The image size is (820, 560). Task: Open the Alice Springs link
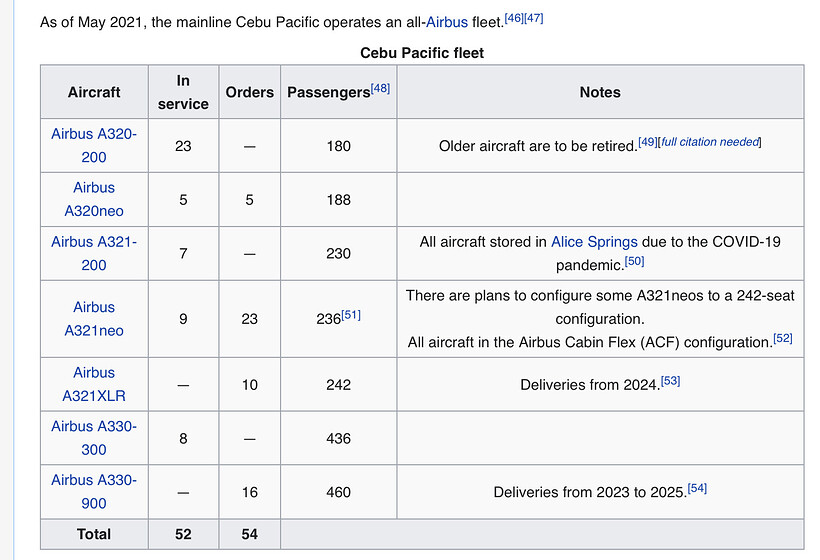[x=594, y=242]
